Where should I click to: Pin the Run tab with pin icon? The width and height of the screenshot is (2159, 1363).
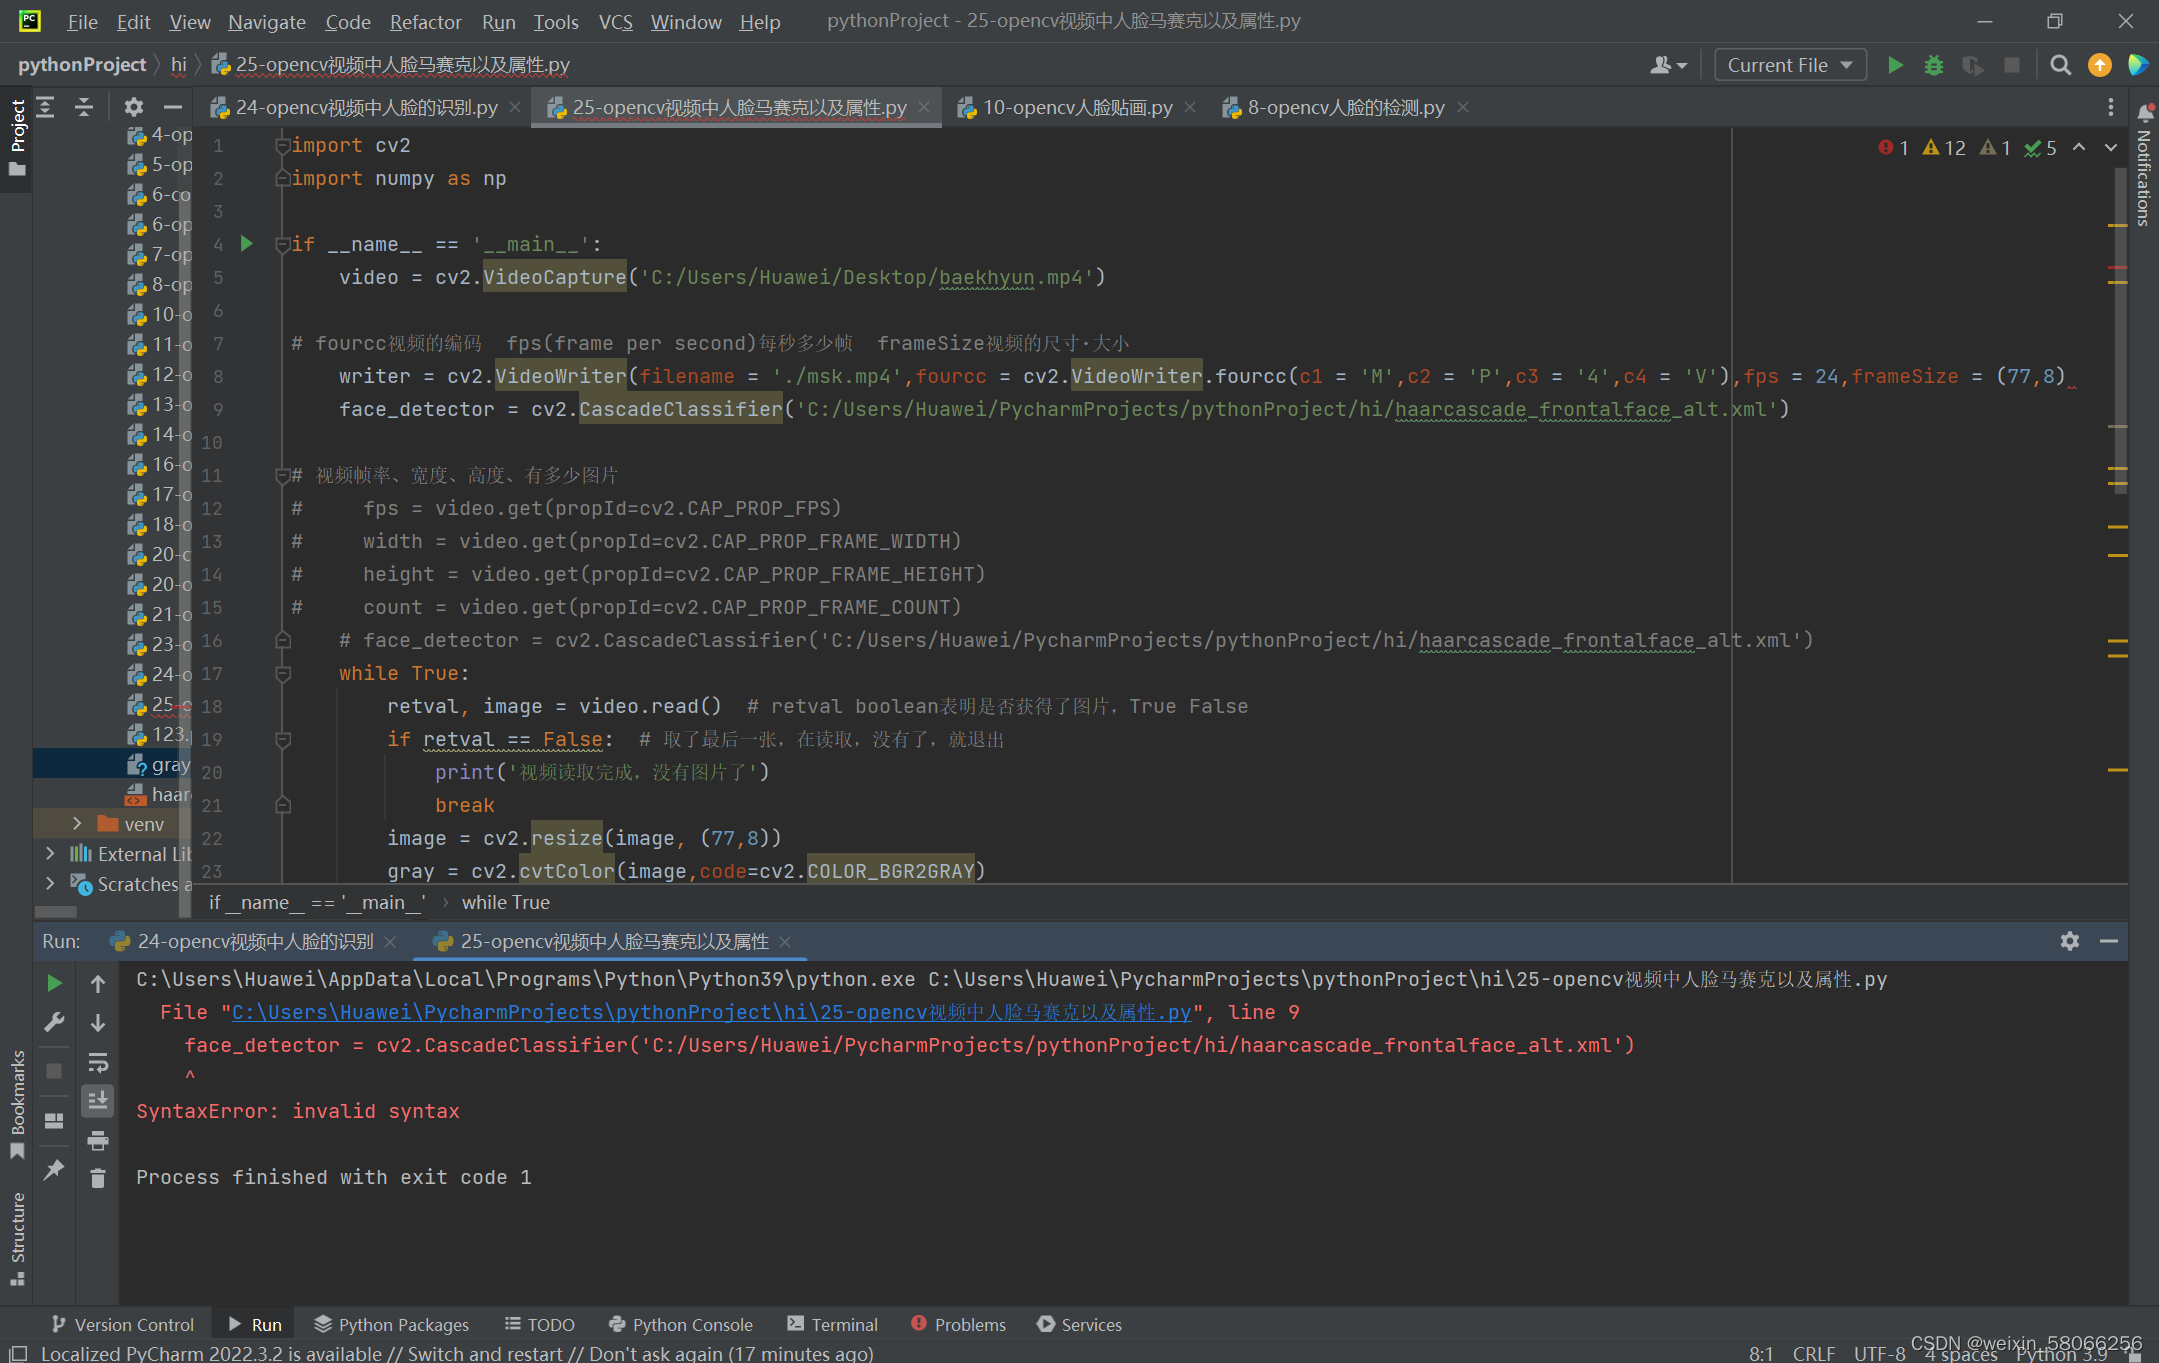[55, 1169]
